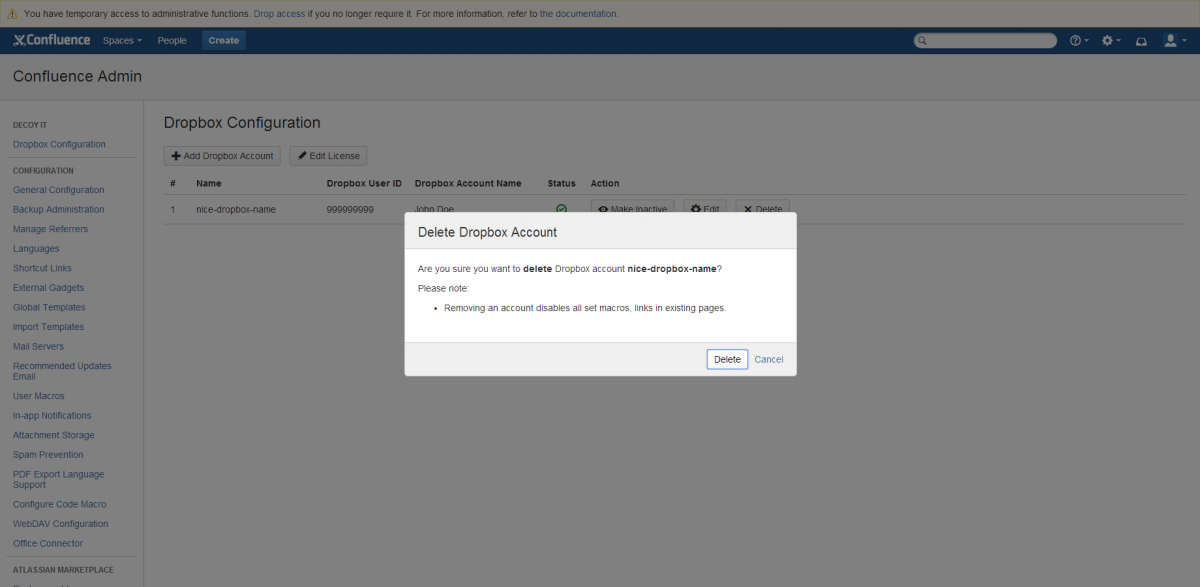Click the Create button in header

(224, 41)
